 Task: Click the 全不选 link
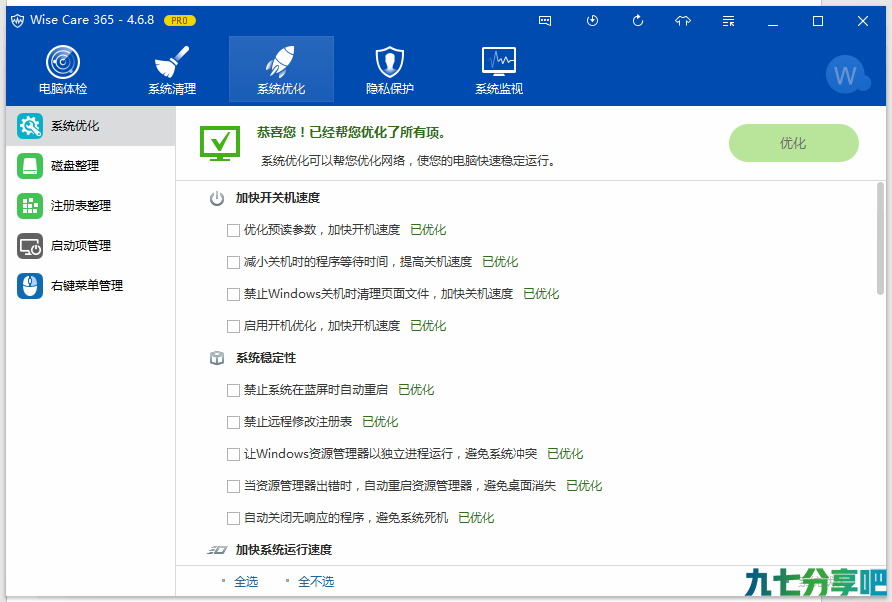pos(316,582)
